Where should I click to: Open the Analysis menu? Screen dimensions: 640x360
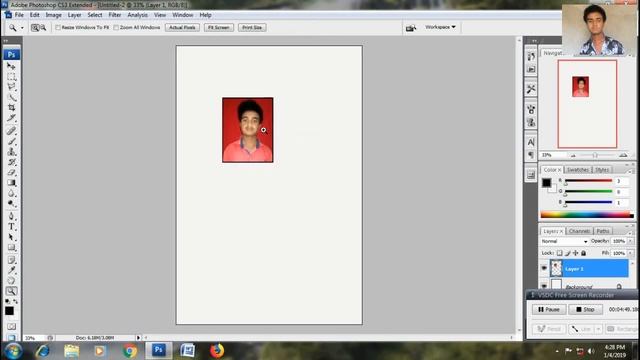pyautogui.click(x=138, y=15)
